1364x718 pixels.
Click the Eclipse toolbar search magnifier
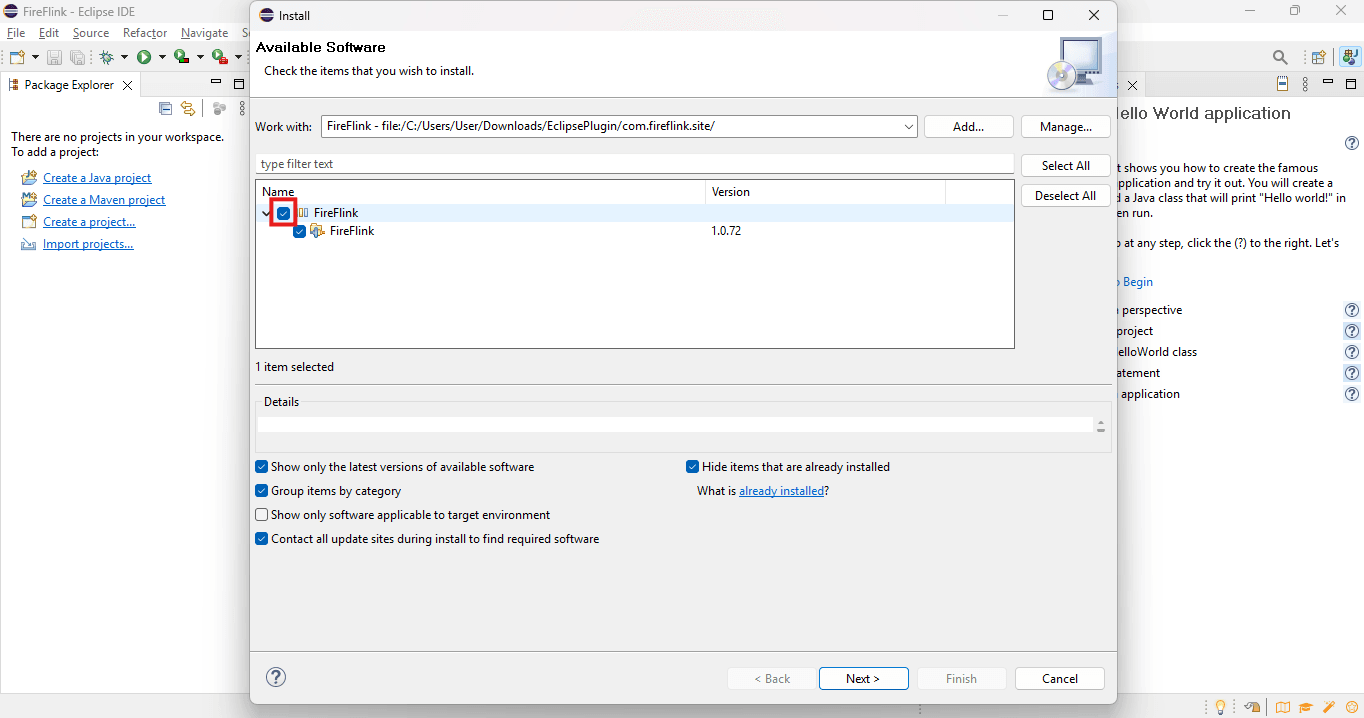click(1280, 57)
